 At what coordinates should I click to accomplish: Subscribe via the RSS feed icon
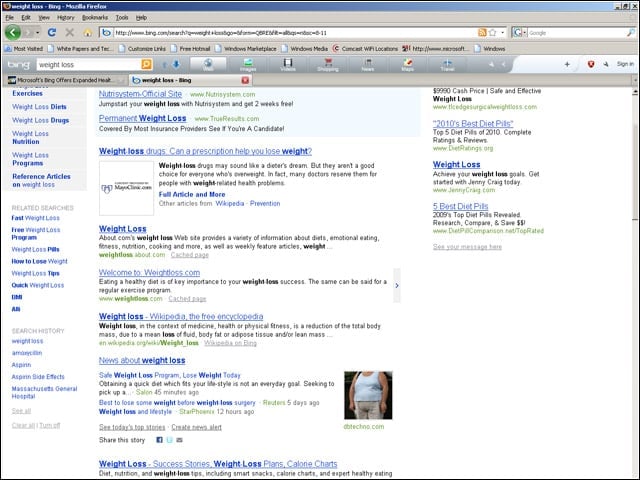(x=482, y=33)
